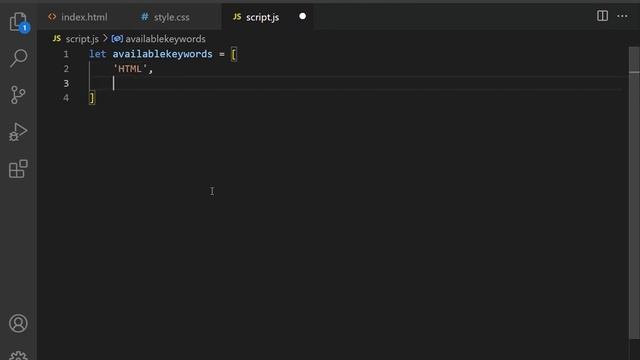640x360 pixels.
Task: Click line number 2 in the gutter
Action: coord(66,69)
